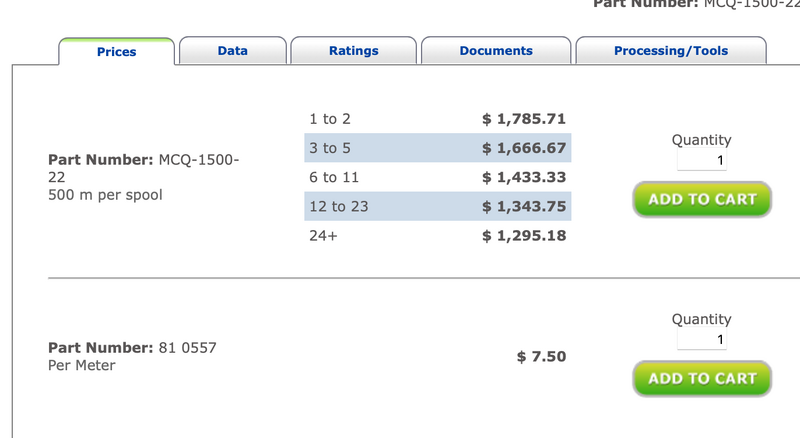Viewport: 800px width, 438px height.
Task: Switch to the Data tab
Action: [x=233, y=51]
